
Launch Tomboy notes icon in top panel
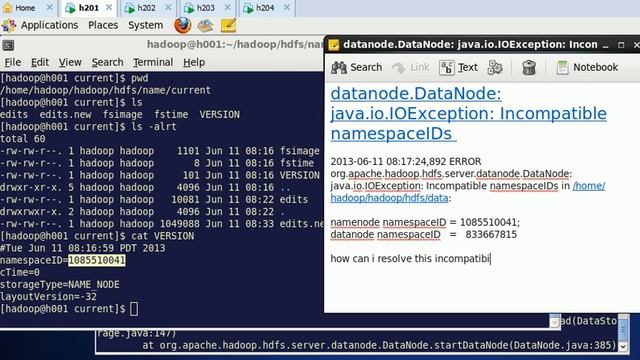pos(228,25)
